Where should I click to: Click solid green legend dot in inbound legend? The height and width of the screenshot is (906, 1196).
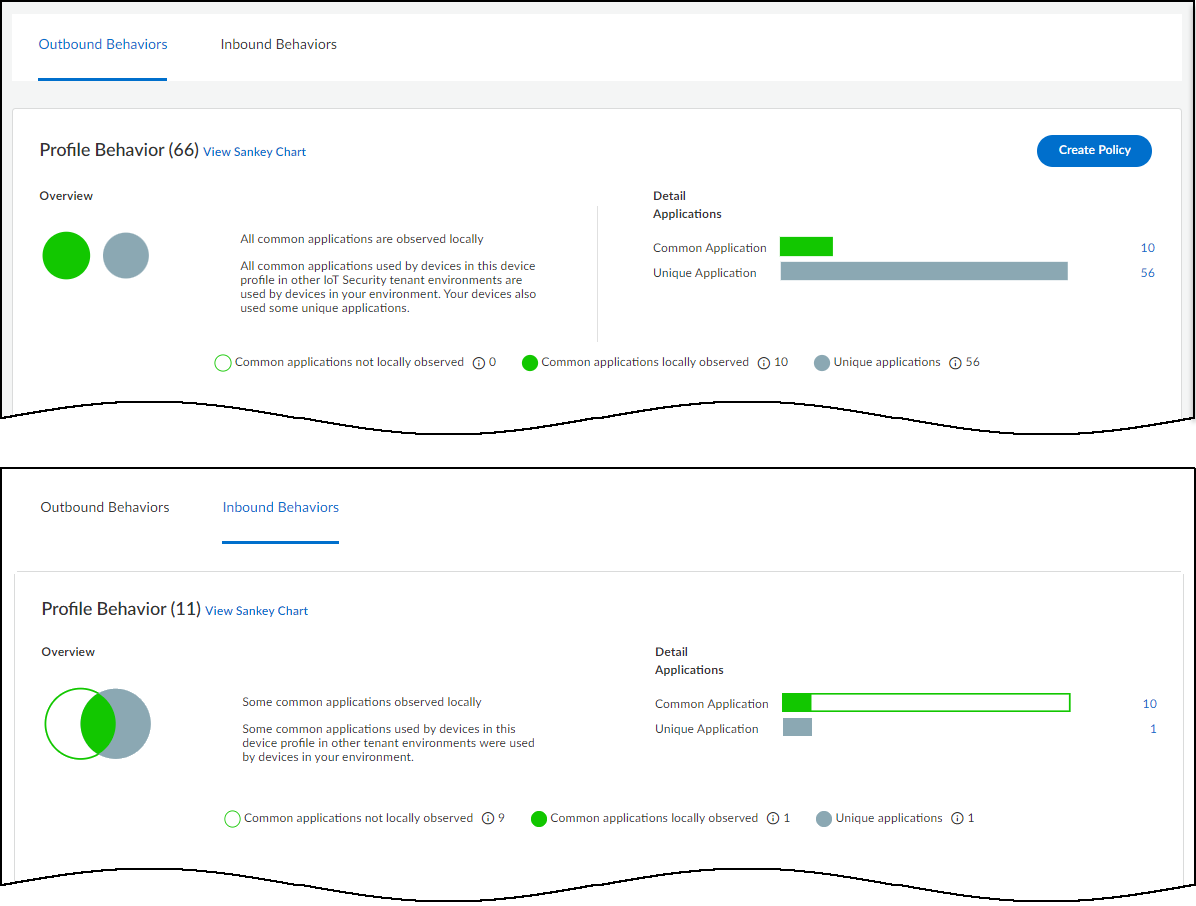click(x=539, y=819)
